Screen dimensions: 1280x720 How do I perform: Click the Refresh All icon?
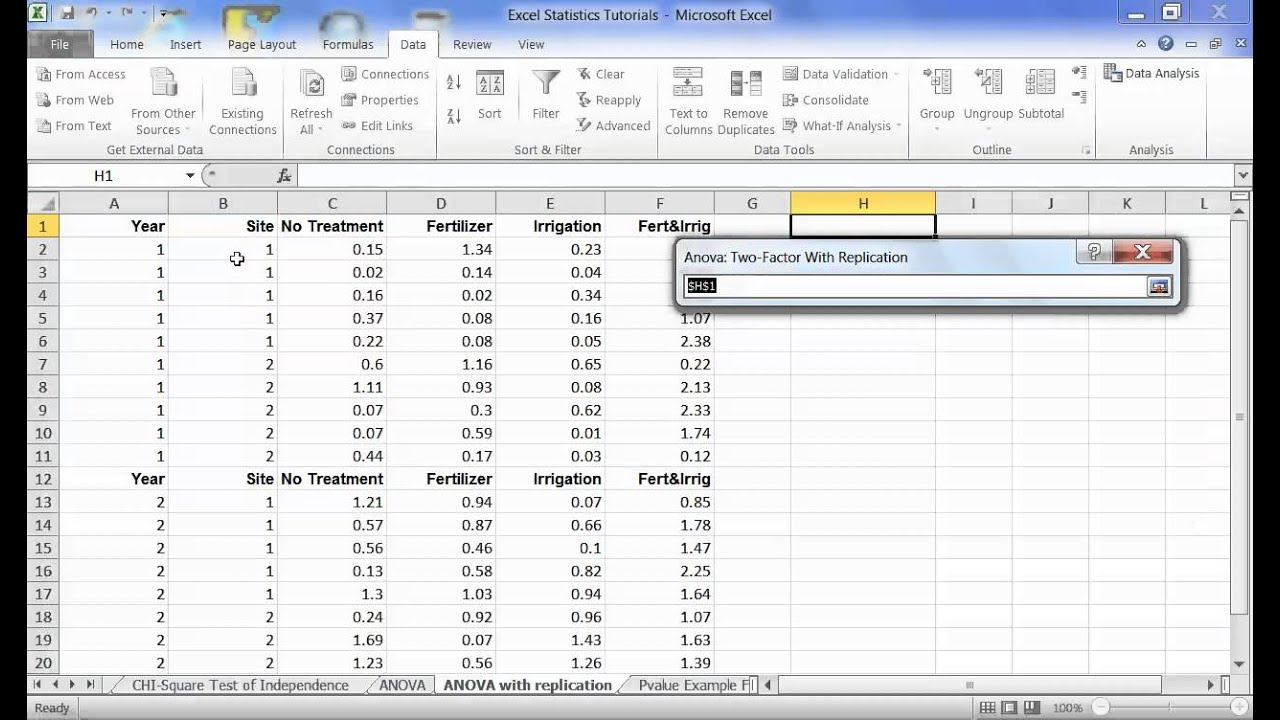click(311, 84)
